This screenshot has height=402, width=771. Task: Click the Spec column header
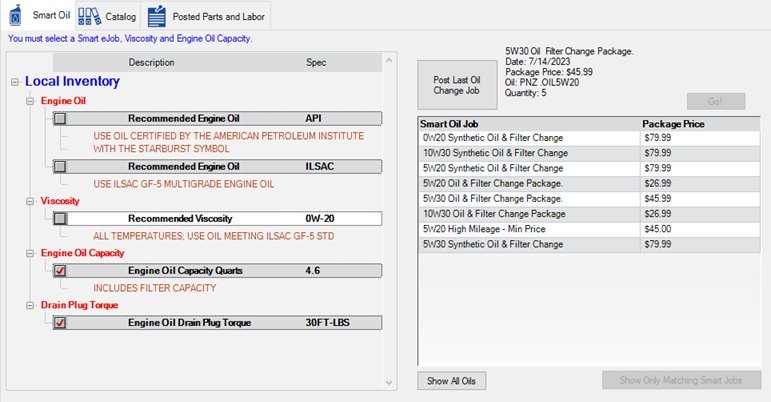pyautogui.click(x=316, y=62)
